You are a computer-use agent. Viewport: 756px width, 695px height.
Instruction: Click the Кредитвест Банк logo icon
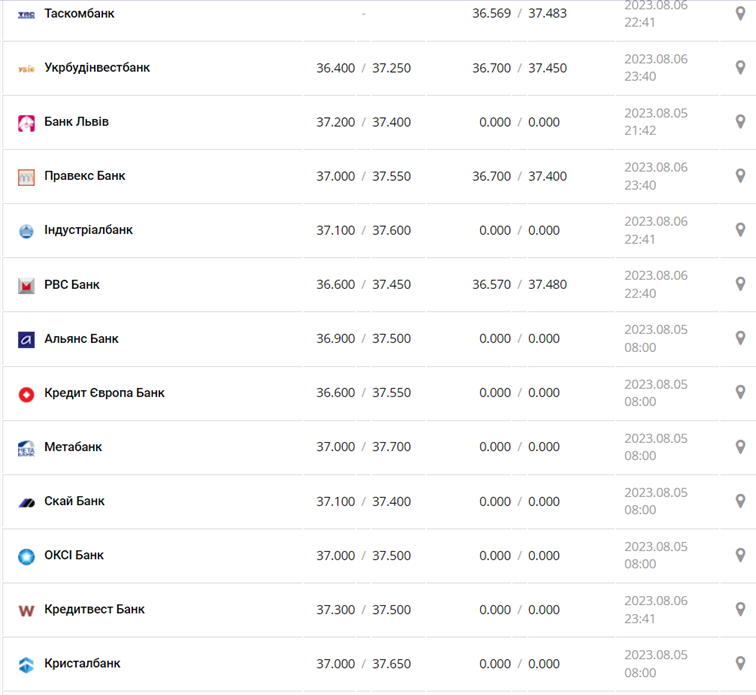[27, 610]
